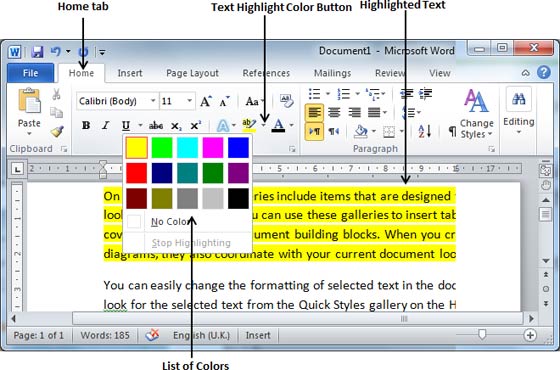The width and height of the screenshot is (560, 370).
Task: Click the Text Highlight Color pen icon
Action: [249, 125]
